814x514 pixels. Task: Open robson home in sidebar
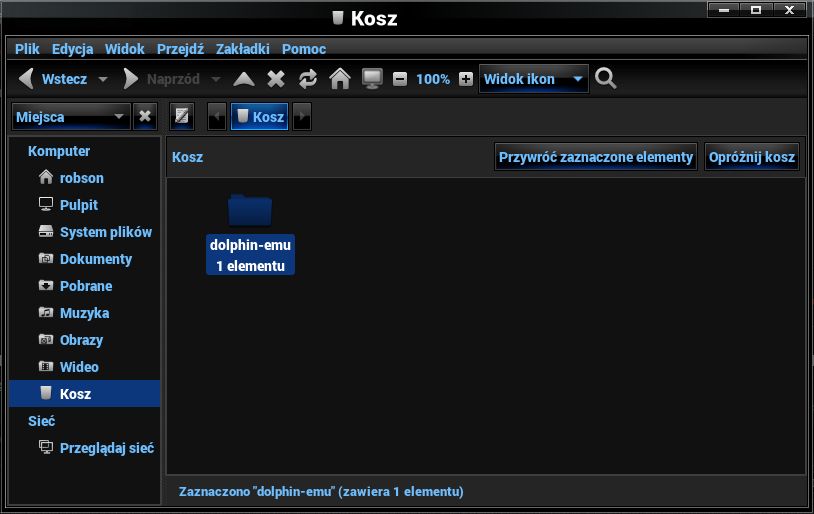[84, 178]
